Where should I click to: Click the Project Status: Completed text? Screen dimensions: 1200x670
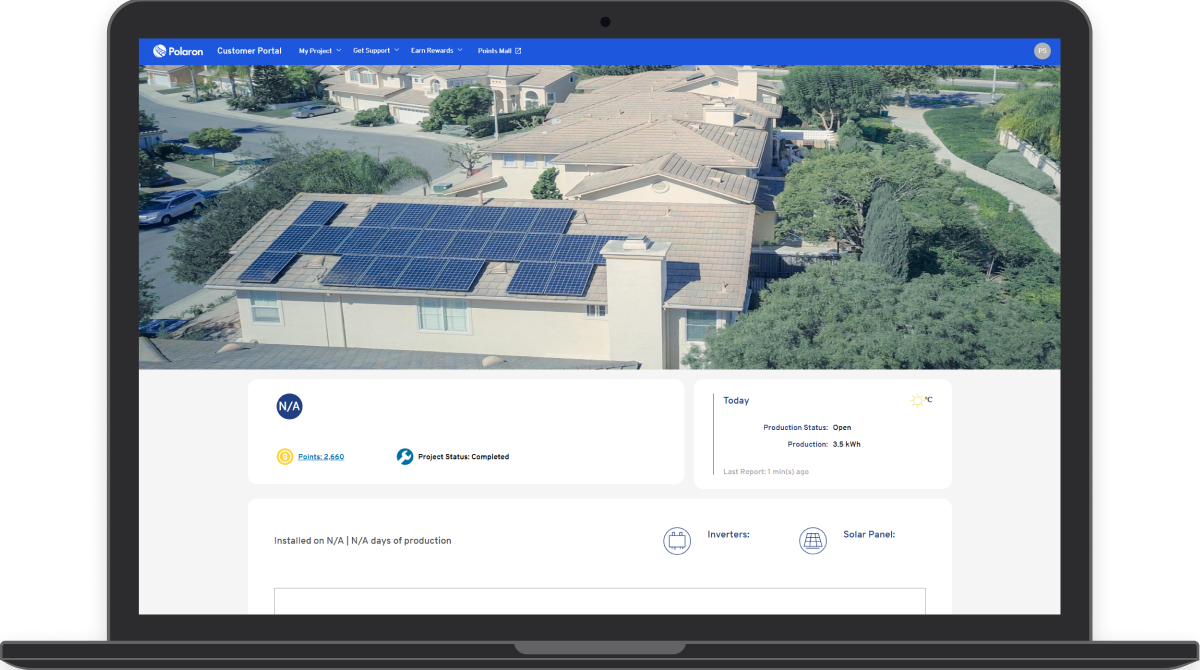pyautogui.click(x=463, y=457)
